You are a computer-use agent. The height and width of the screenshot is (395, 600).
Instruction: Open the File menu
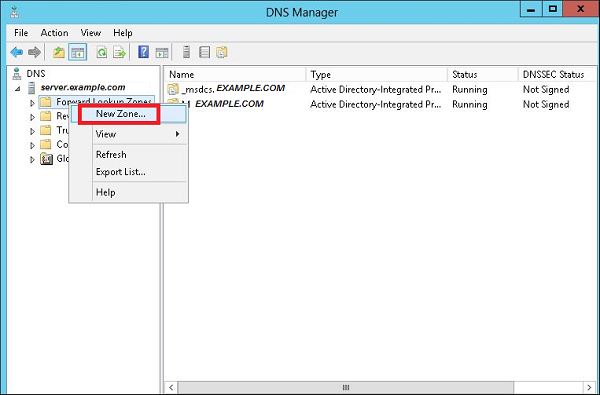click(21, 33)
